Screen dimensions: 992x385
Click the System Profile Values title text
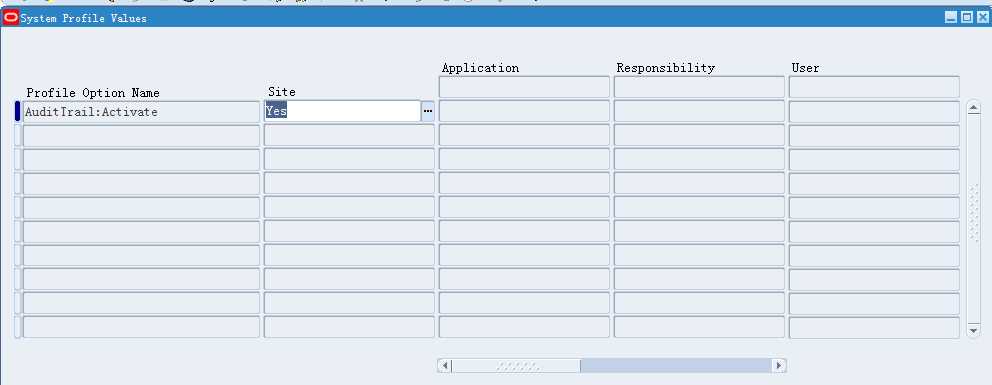(84, 18)
